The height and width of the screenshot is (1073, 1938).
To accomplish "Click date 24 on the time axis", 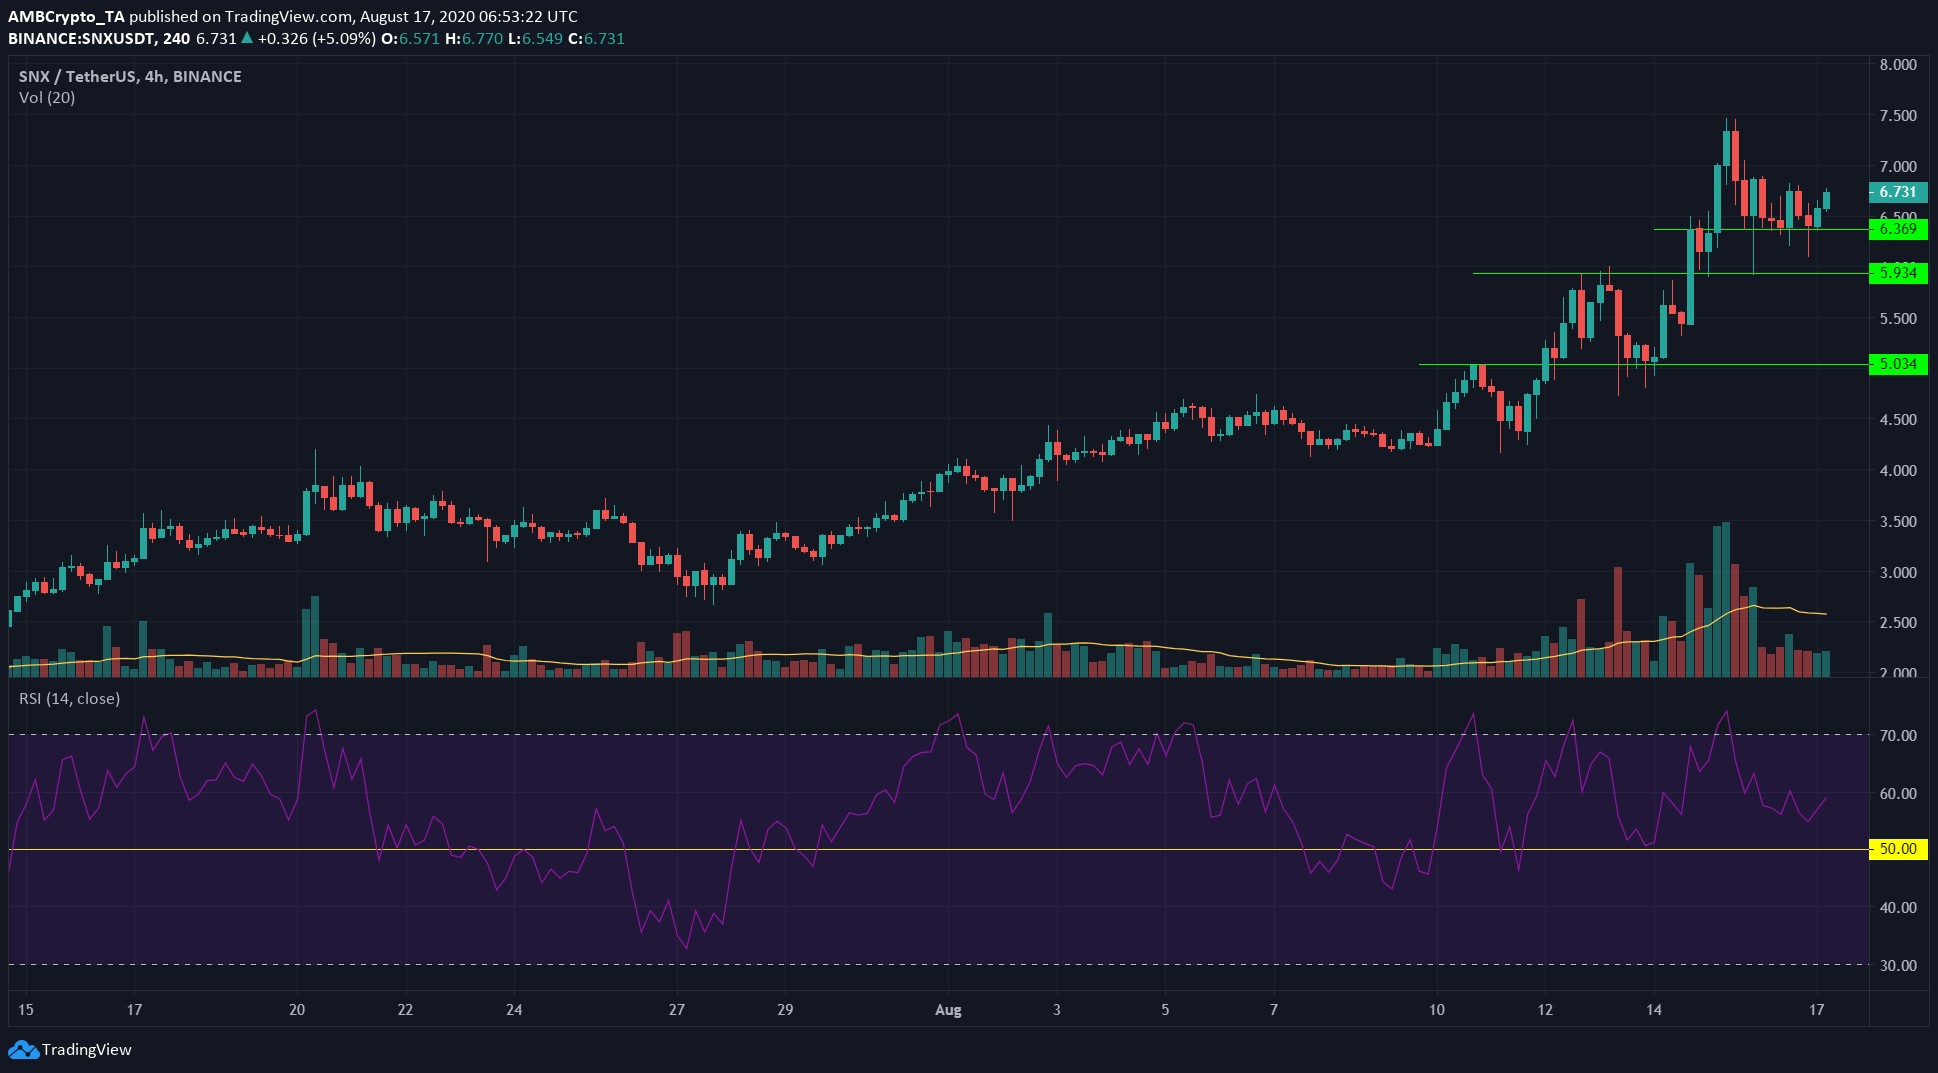I will pyautogui.click(x=514, y=1010).
